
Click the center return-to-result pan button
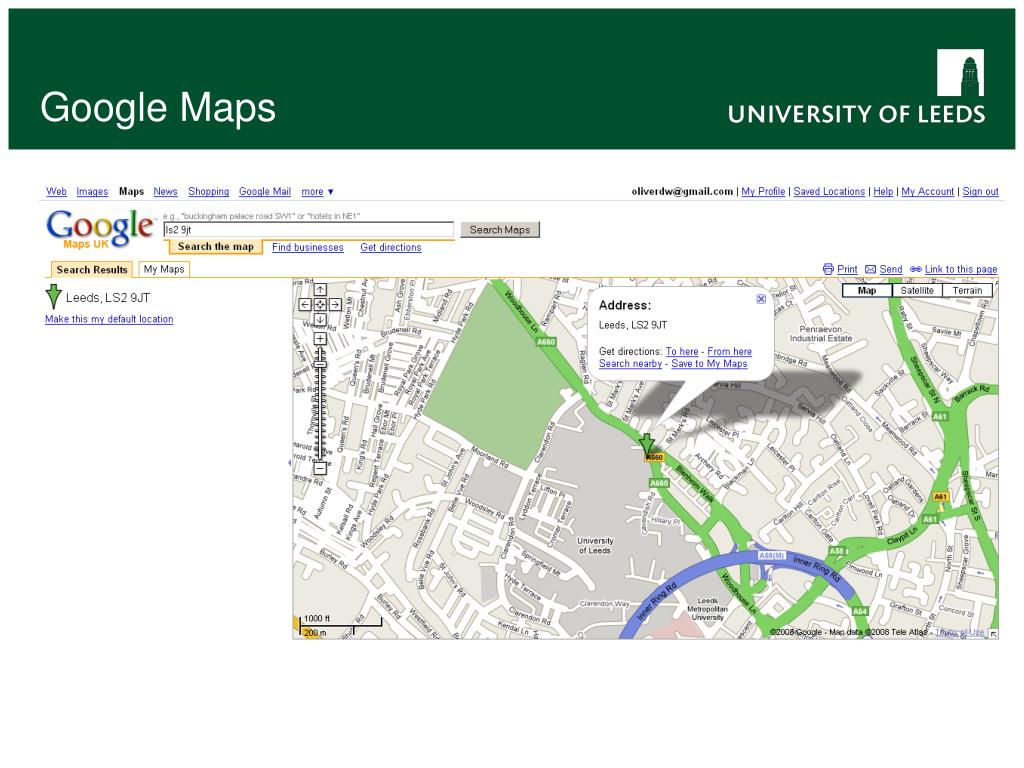320,304
